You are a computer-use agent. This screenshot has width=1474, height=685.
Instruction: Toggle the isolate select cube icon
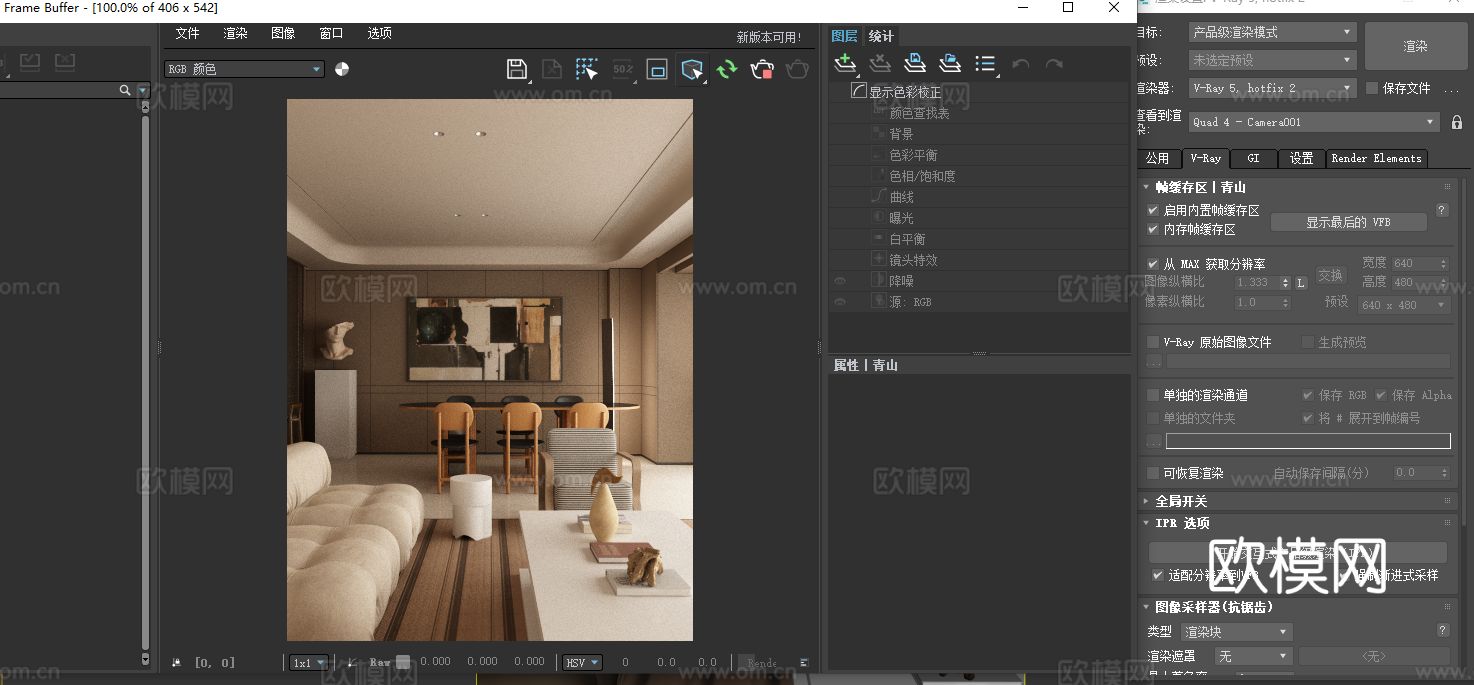point(691,69)
